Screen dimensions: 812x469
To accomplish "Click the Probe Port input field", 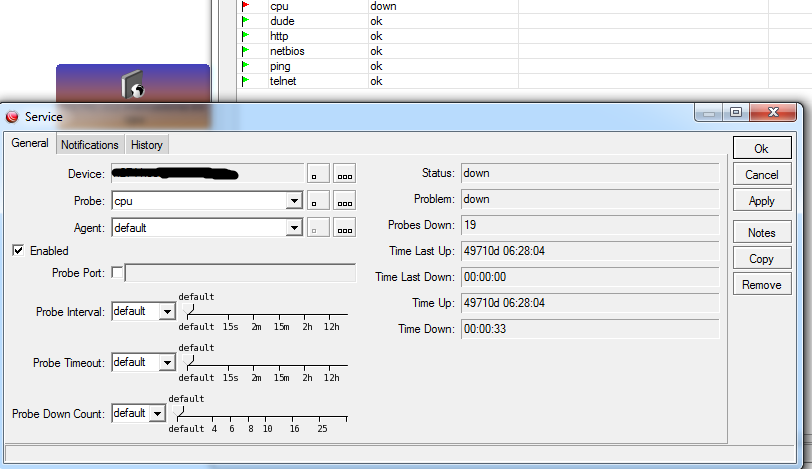I will click(240, 273).
